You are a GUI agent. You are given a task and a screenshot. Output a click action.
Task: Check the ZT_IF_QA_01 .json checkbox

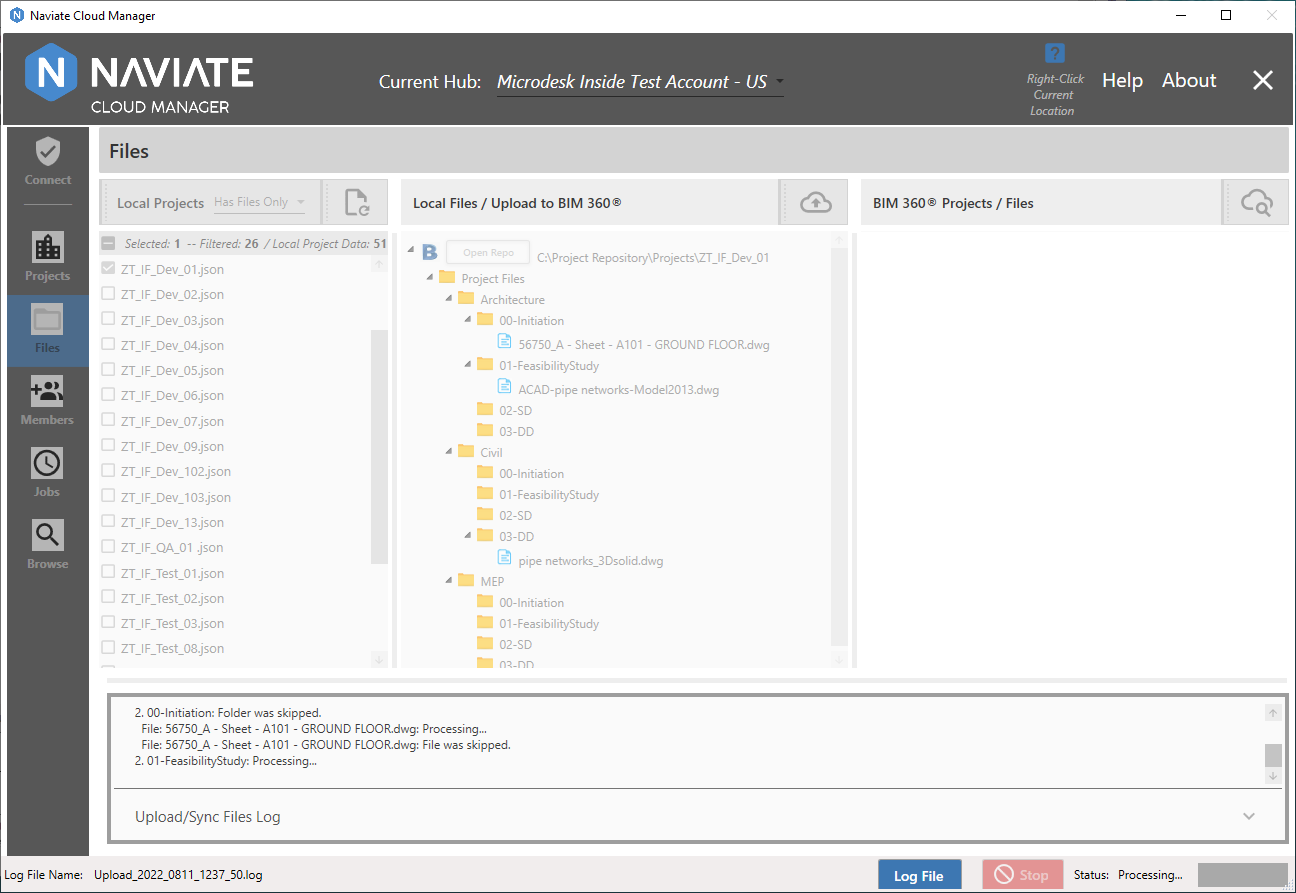click(109, 547)
